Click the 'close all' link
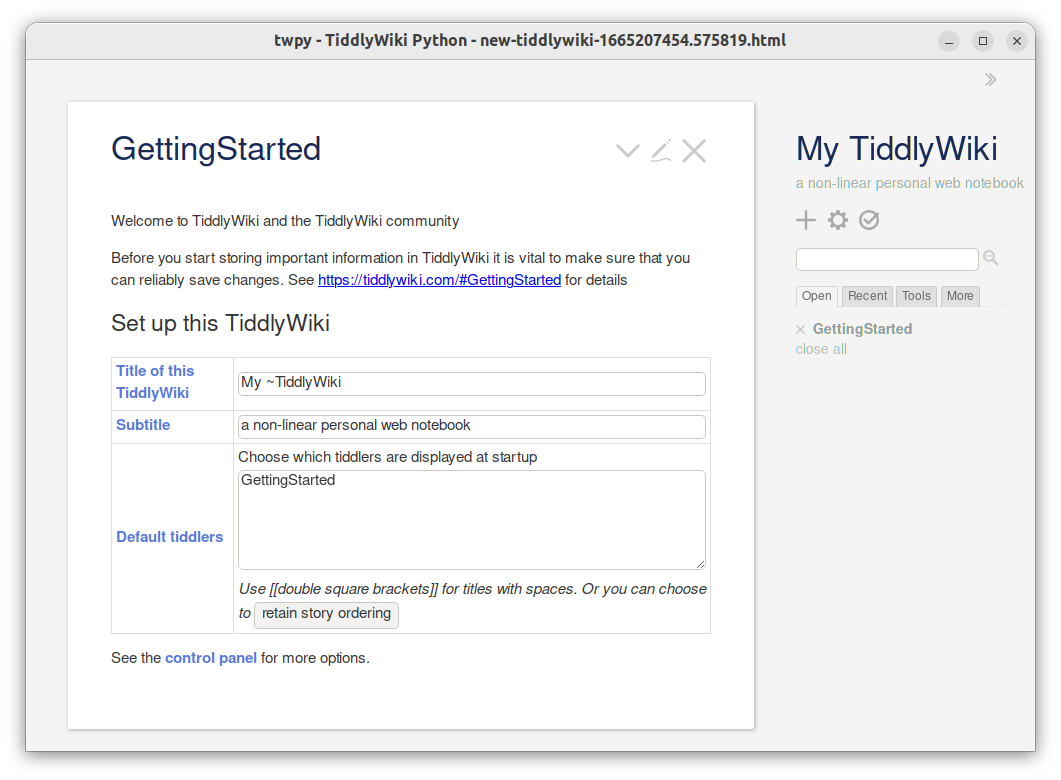This screenshot has width=1061, height=780. (821, 349)
